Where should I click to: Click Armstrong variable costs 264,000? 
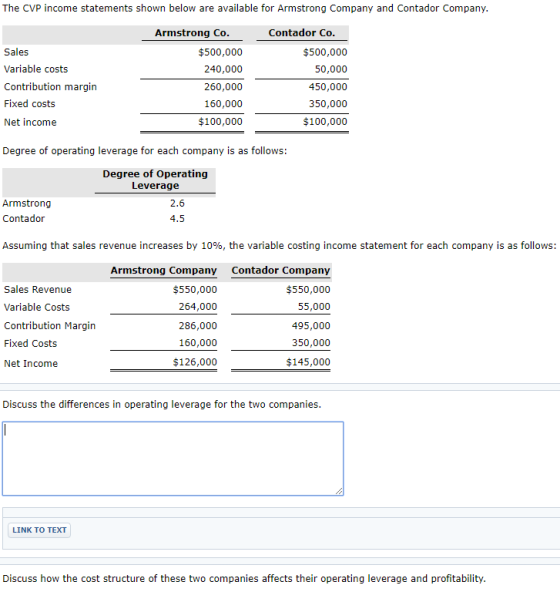click(x=198, y=307)
